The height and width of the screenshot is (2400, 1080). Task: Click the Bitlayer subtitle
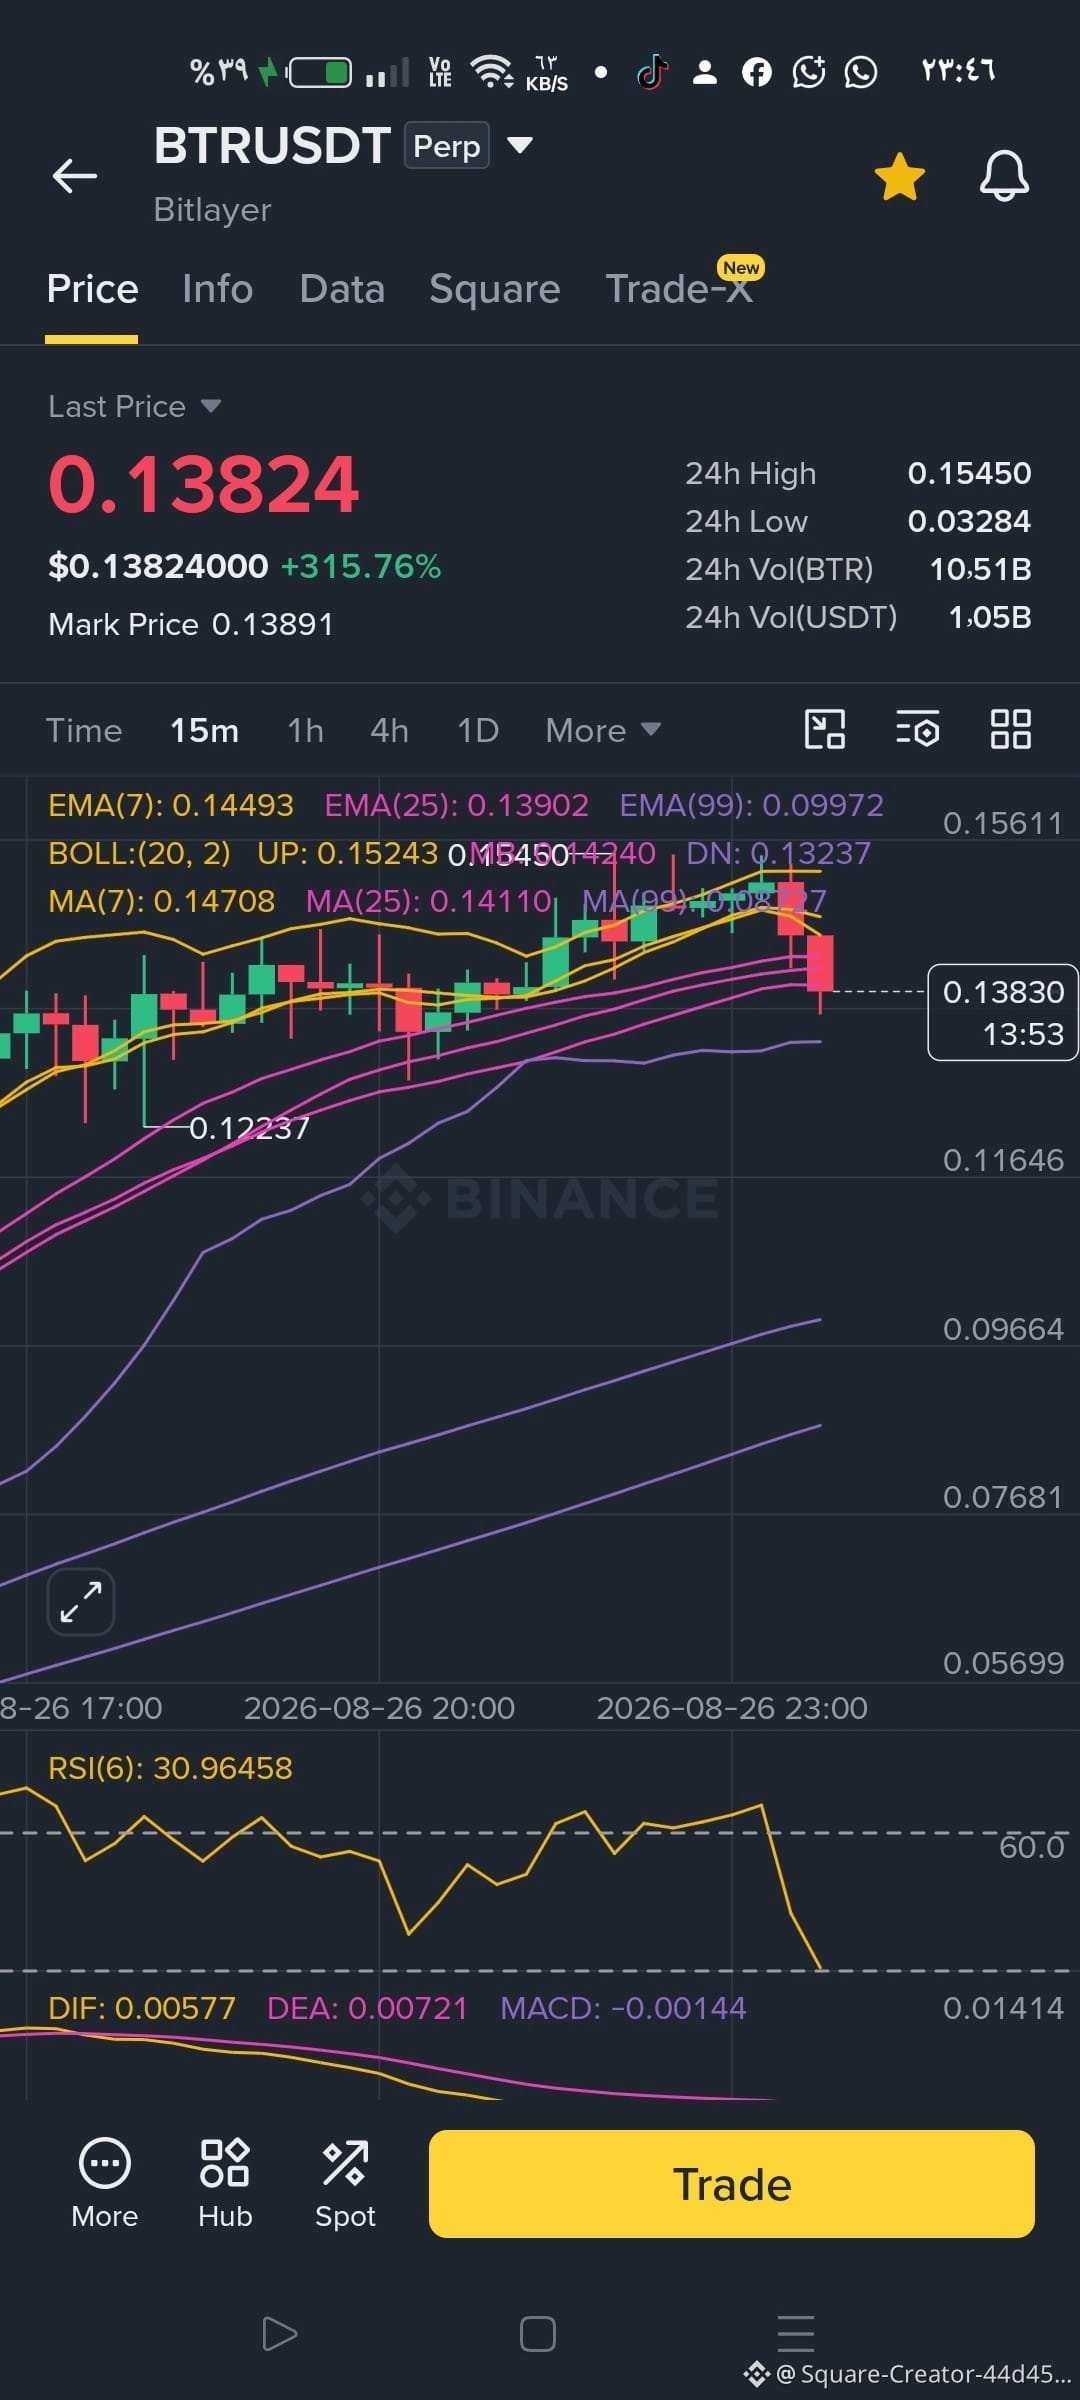point(212,210)
